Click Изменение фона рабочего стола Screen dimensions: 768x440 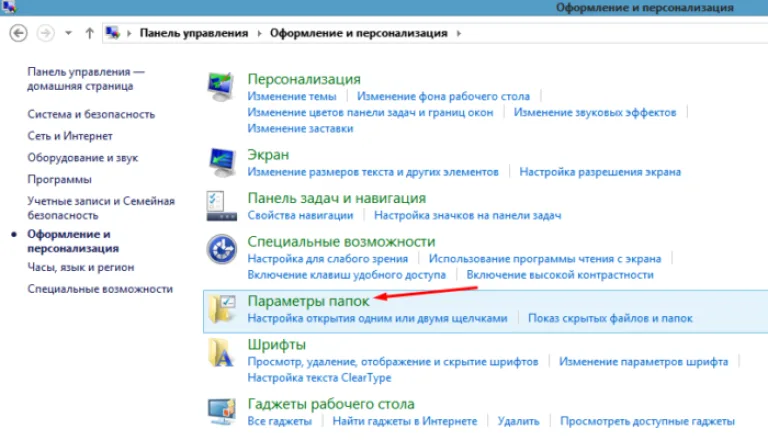pos(443,96)
